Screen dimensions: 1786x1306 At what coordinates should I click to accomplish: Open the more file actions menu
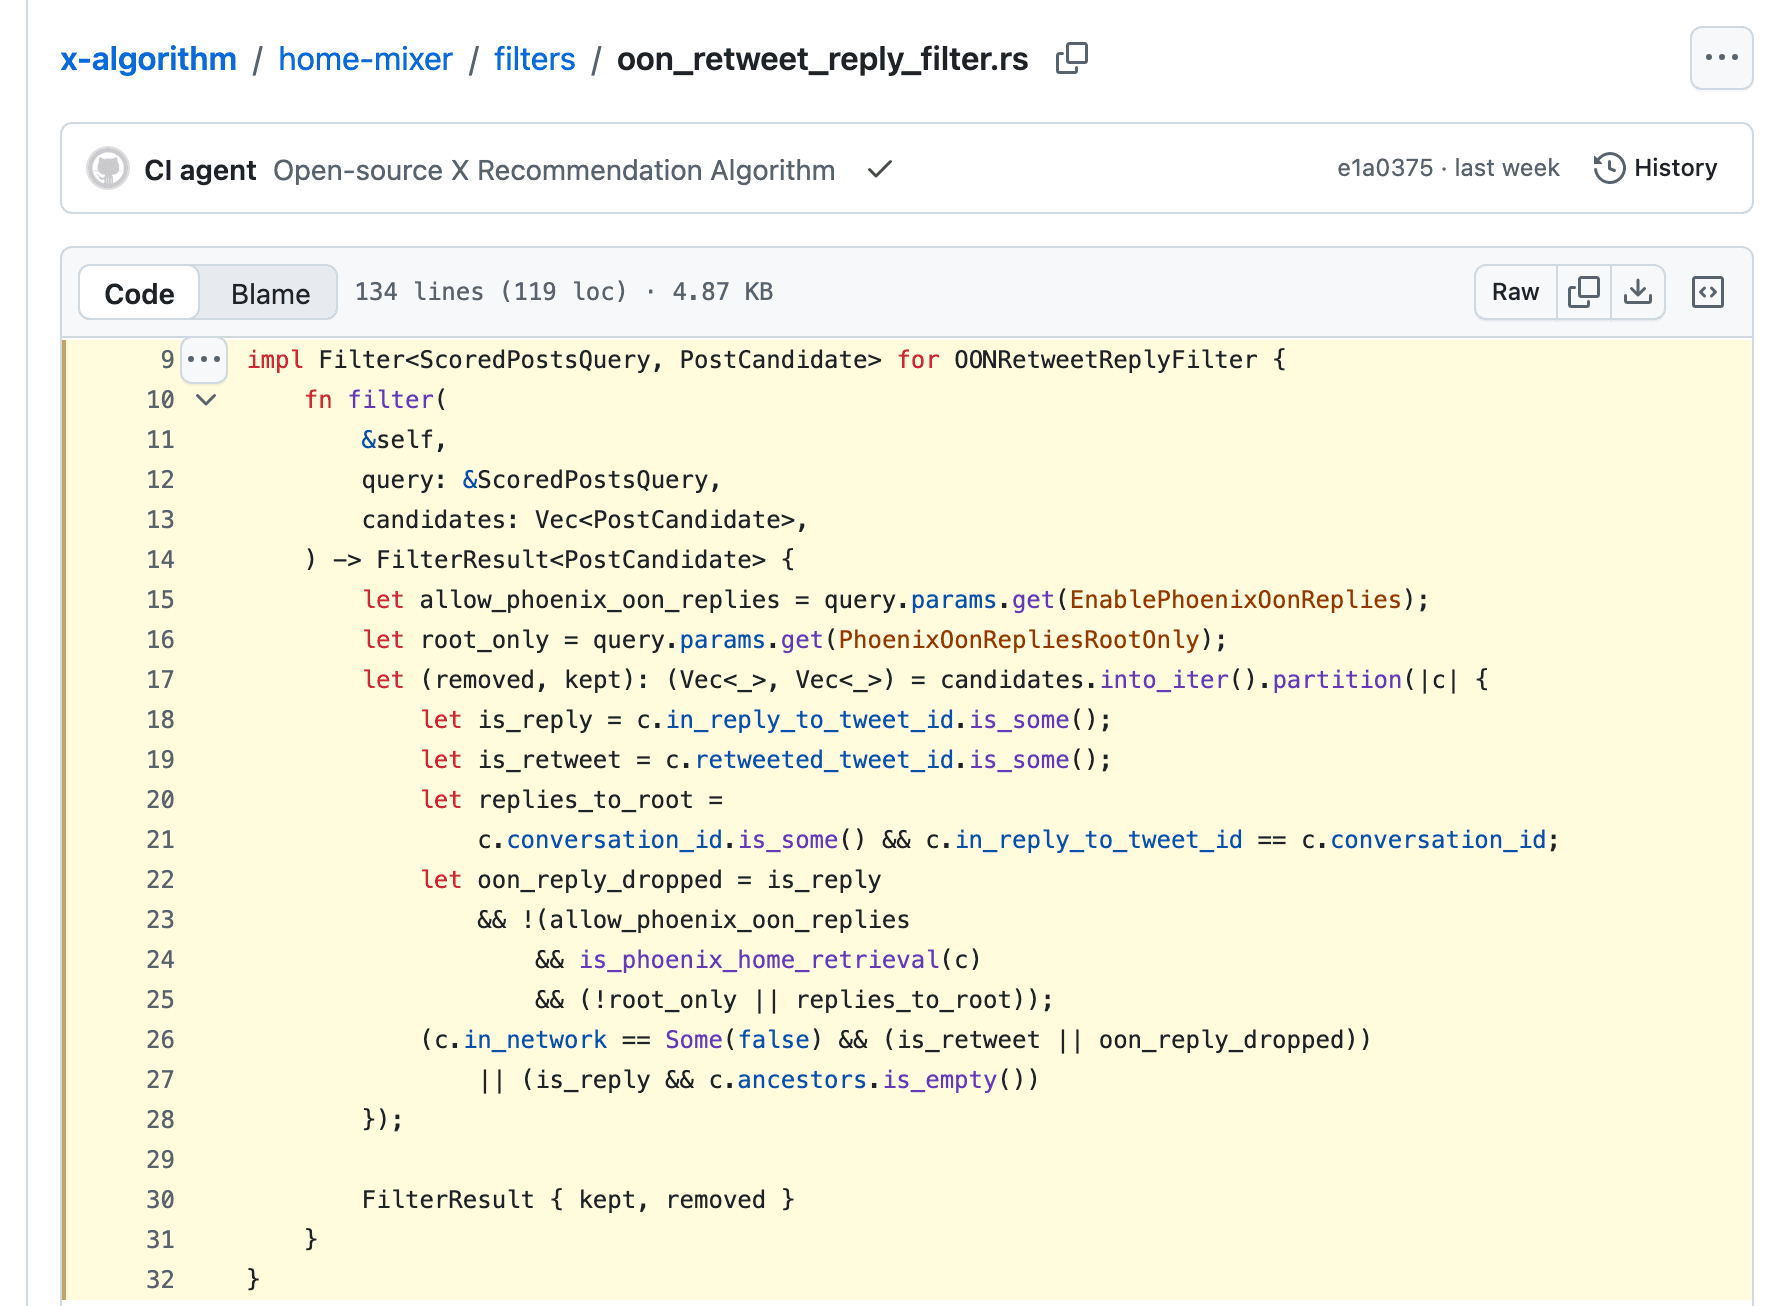point(1721,58)
